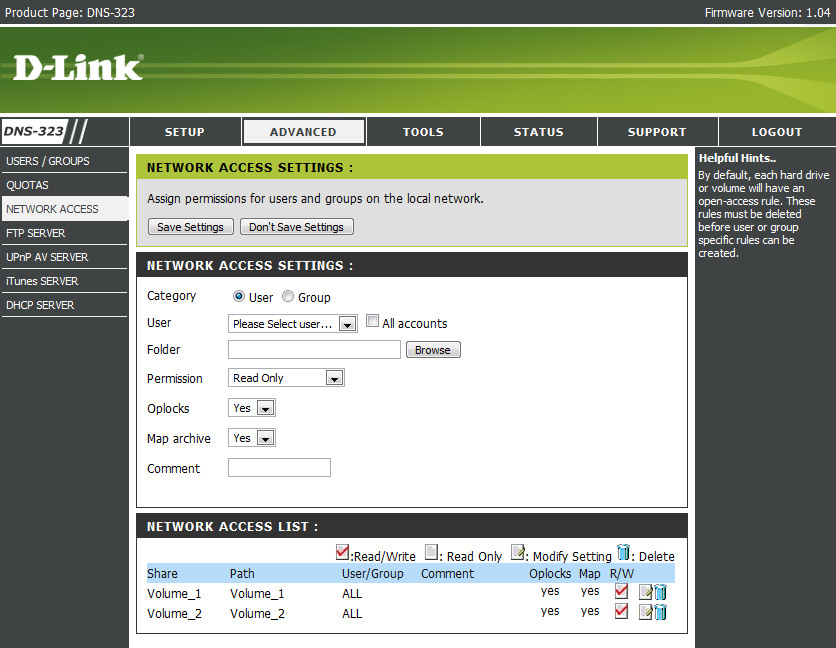
Task: Click the User/Group column header
Action: pos(373,574)
